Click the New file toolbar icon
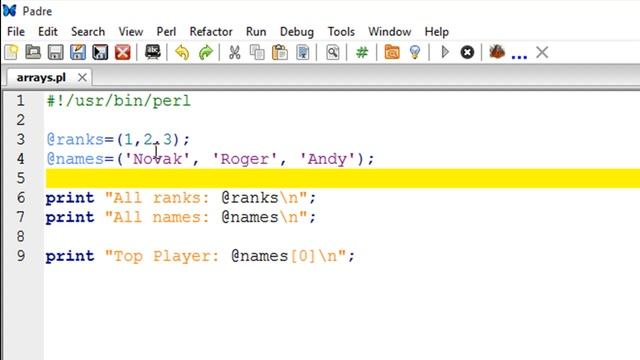 (x=11, y=53)
